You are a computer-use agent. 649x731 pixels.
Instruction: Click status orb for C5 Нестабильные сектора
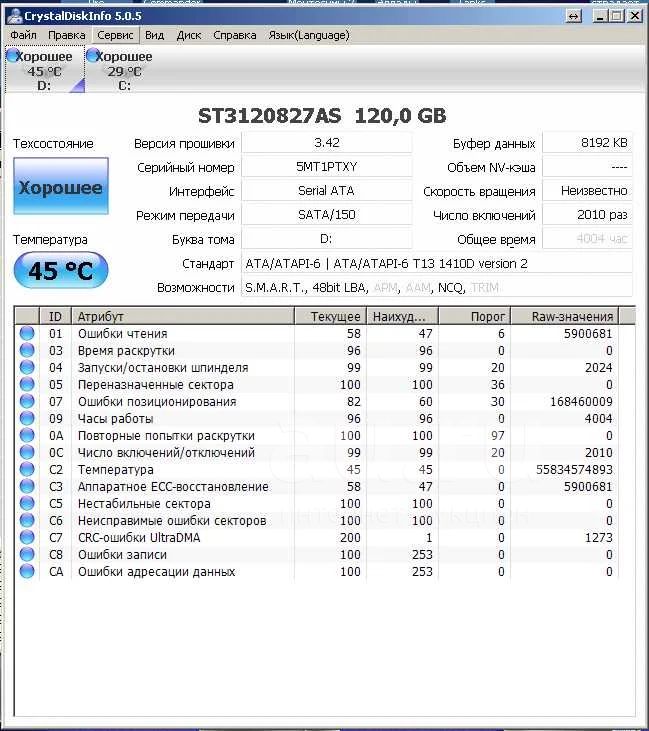[x=27, y=503]
